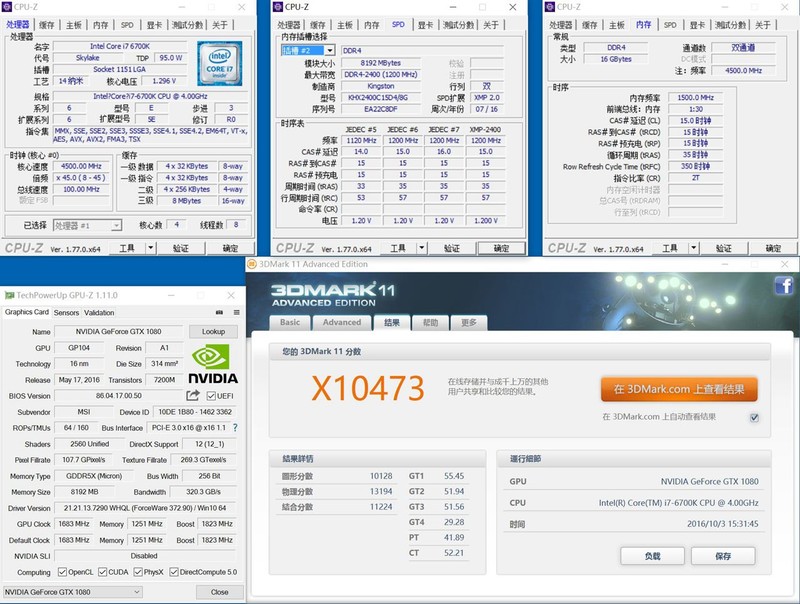Viewport: 800px width, 604px height.
Task: Click the 内存频率 1500.0 MHz value
Action: point(695,97)
